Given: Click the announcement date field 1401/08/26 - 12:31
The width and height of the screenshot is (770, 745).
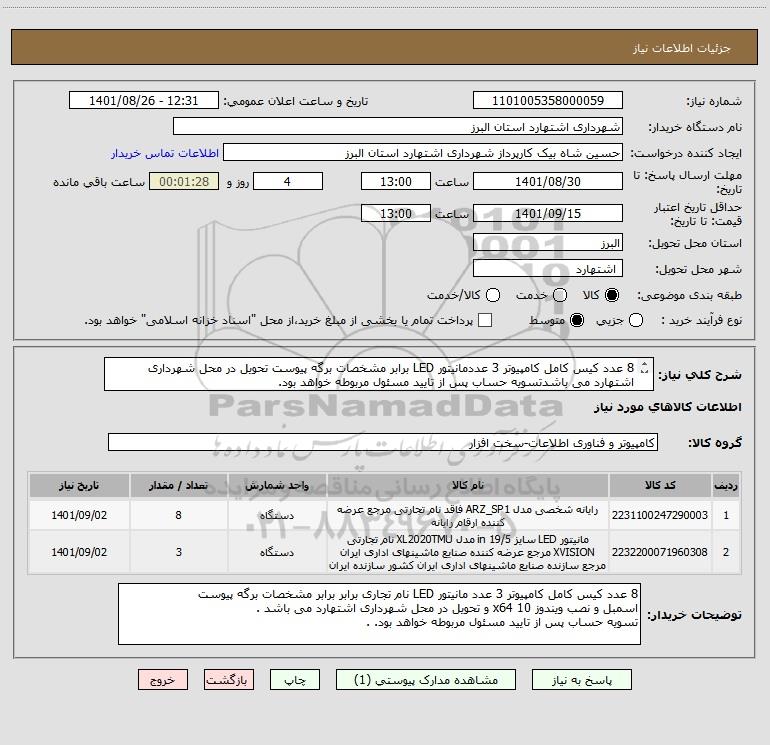Looking at the screenshot, I should click(x=143, y=101).
